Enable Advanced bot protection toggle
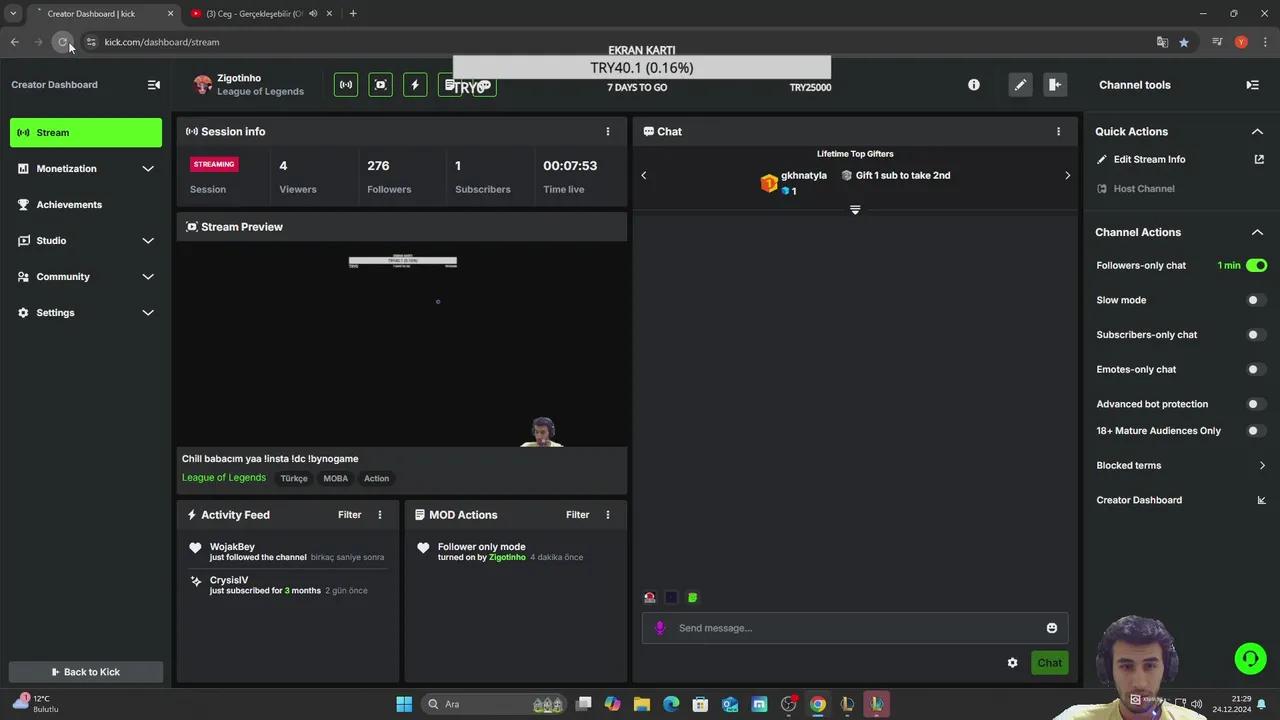The width and height of the screenshot is (1280, 720). coord(1257,404)
